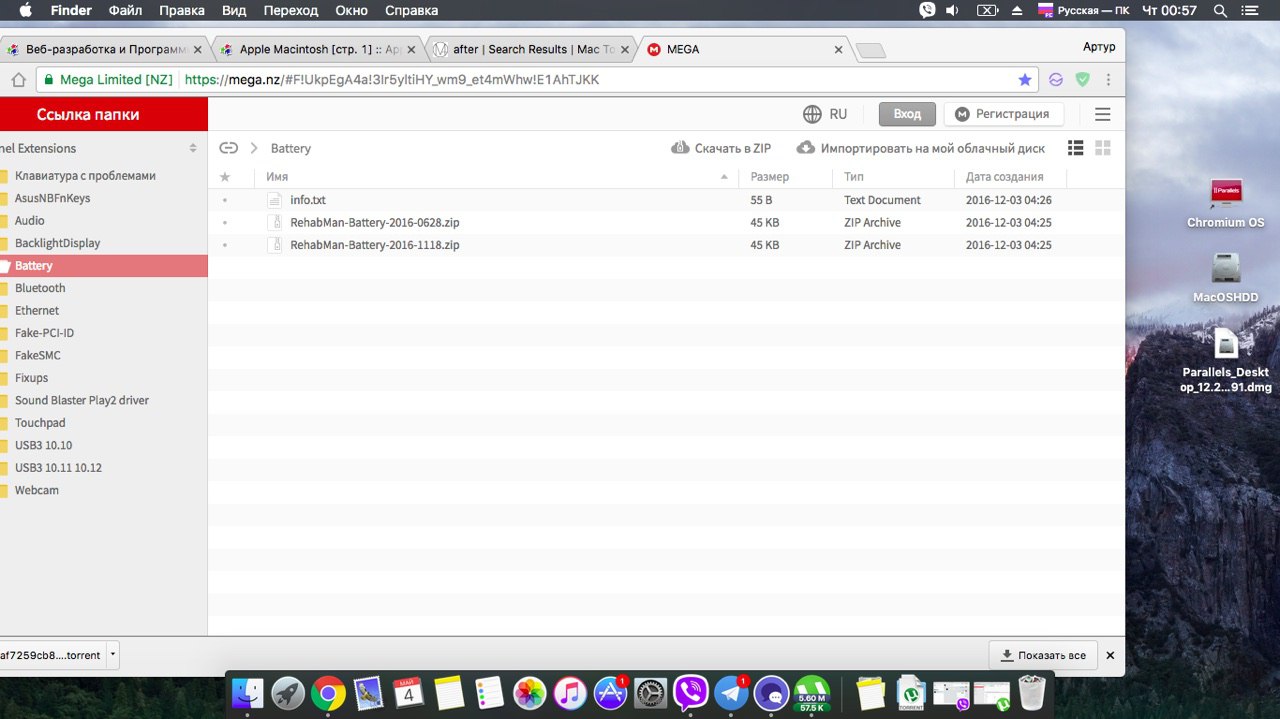
Task: Switch to list view in MEGA
Action: [1076, 148]
